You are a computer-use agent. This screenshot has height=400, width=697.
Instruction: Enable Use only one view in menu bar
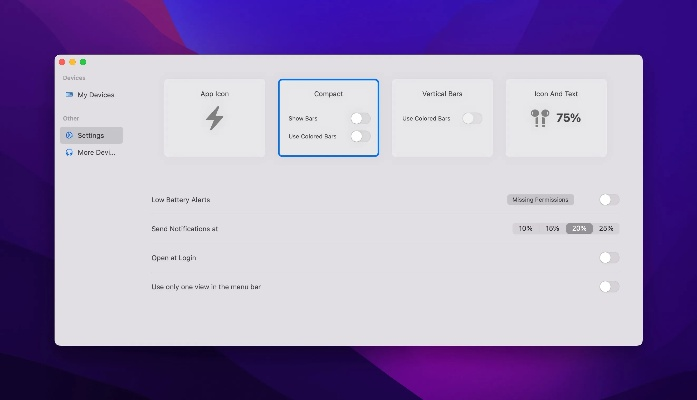pyautogui.click(x=608, y=287)
